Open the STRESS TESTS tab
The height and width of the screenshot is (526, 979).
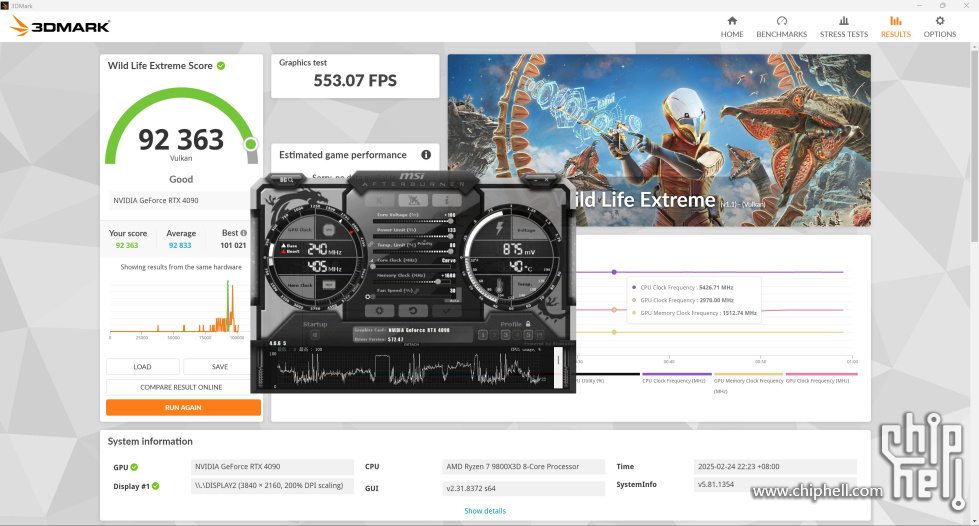[x=844, y=27]
